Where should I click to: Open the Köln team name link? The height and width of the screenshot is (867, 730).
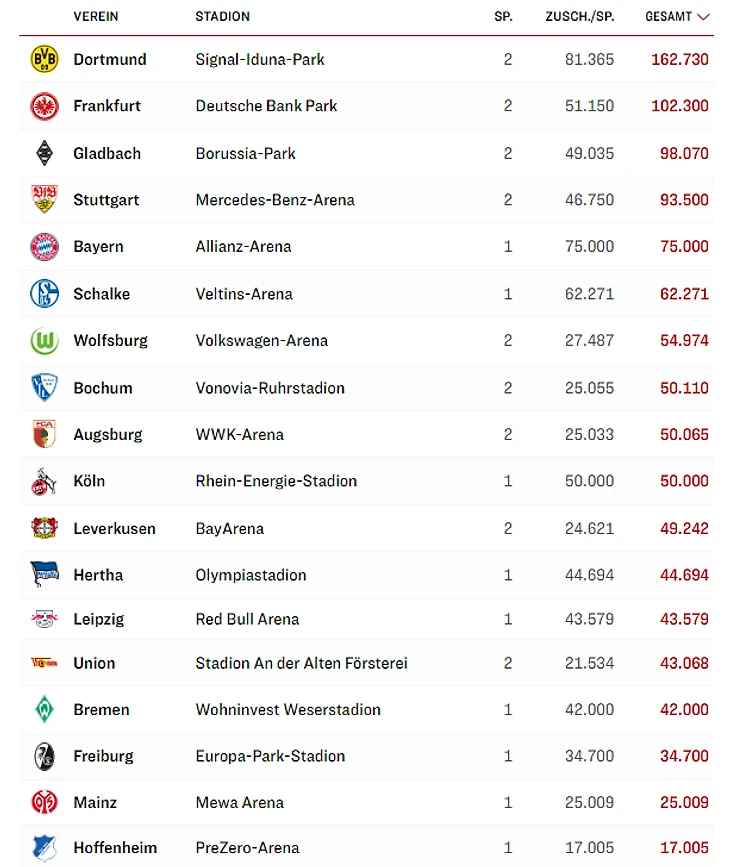89,481
